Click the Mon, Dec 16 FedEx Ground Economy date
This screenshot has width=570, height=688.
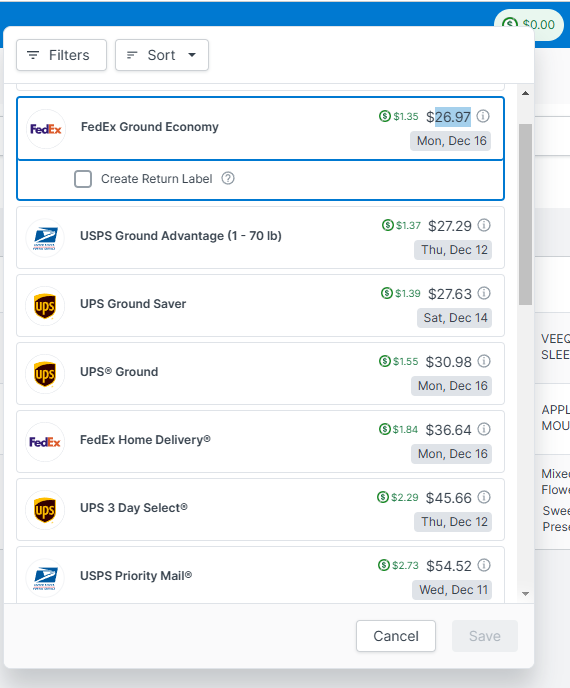tap(451, 141)
